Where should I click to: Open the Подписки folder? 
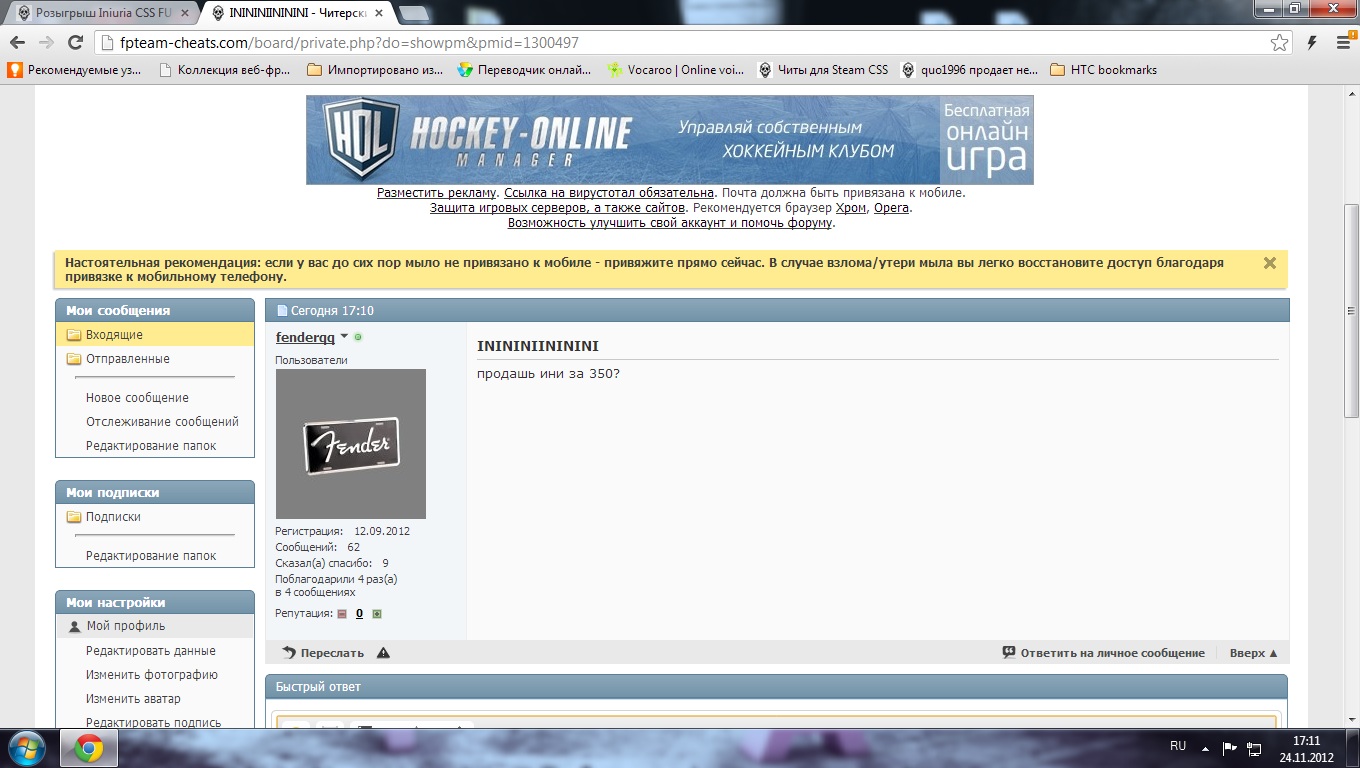click(x=113, y=517)
